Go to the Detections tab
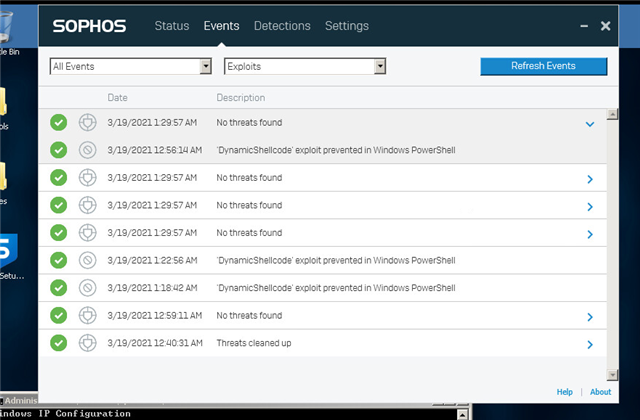Viewport: 640px width, 420px height. [x=282, y=26]
